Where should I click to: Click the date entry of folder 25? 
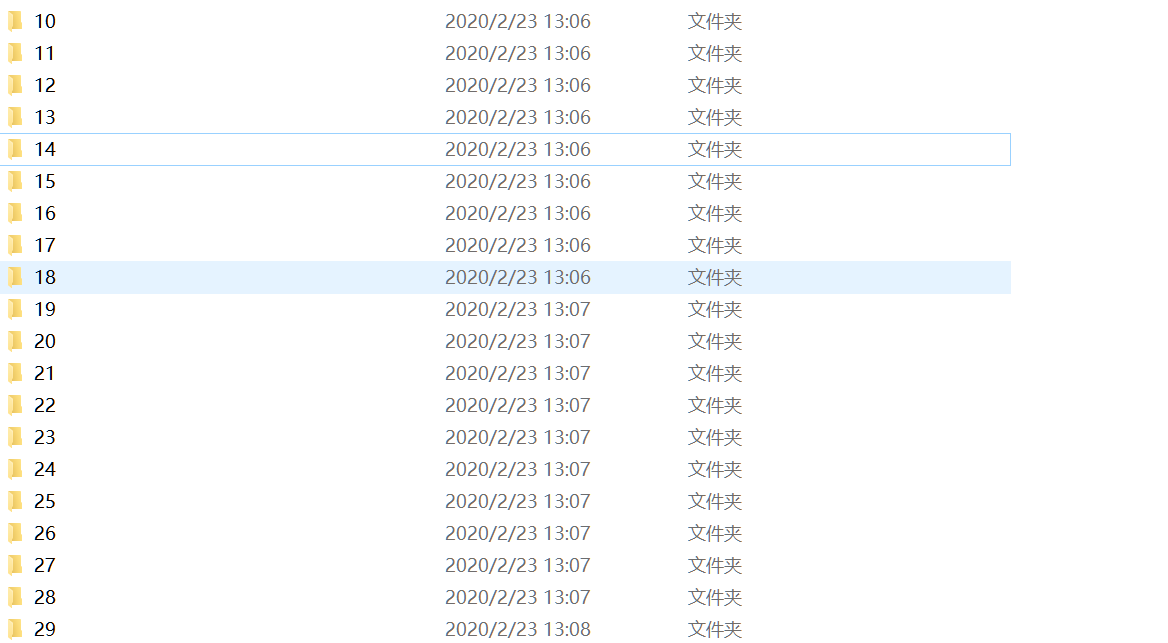(x=518, y=501)
